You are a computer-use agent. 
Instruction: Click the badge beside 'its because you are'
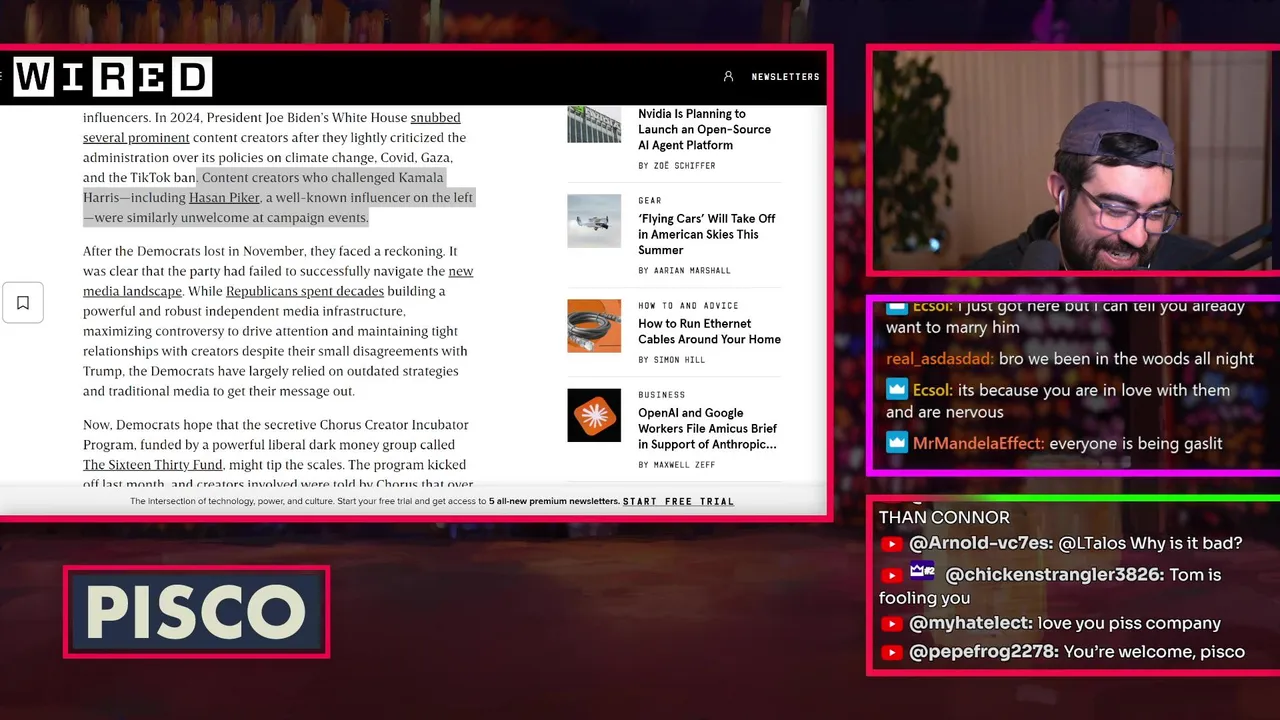pyautogui.click(x=897, y=390)
